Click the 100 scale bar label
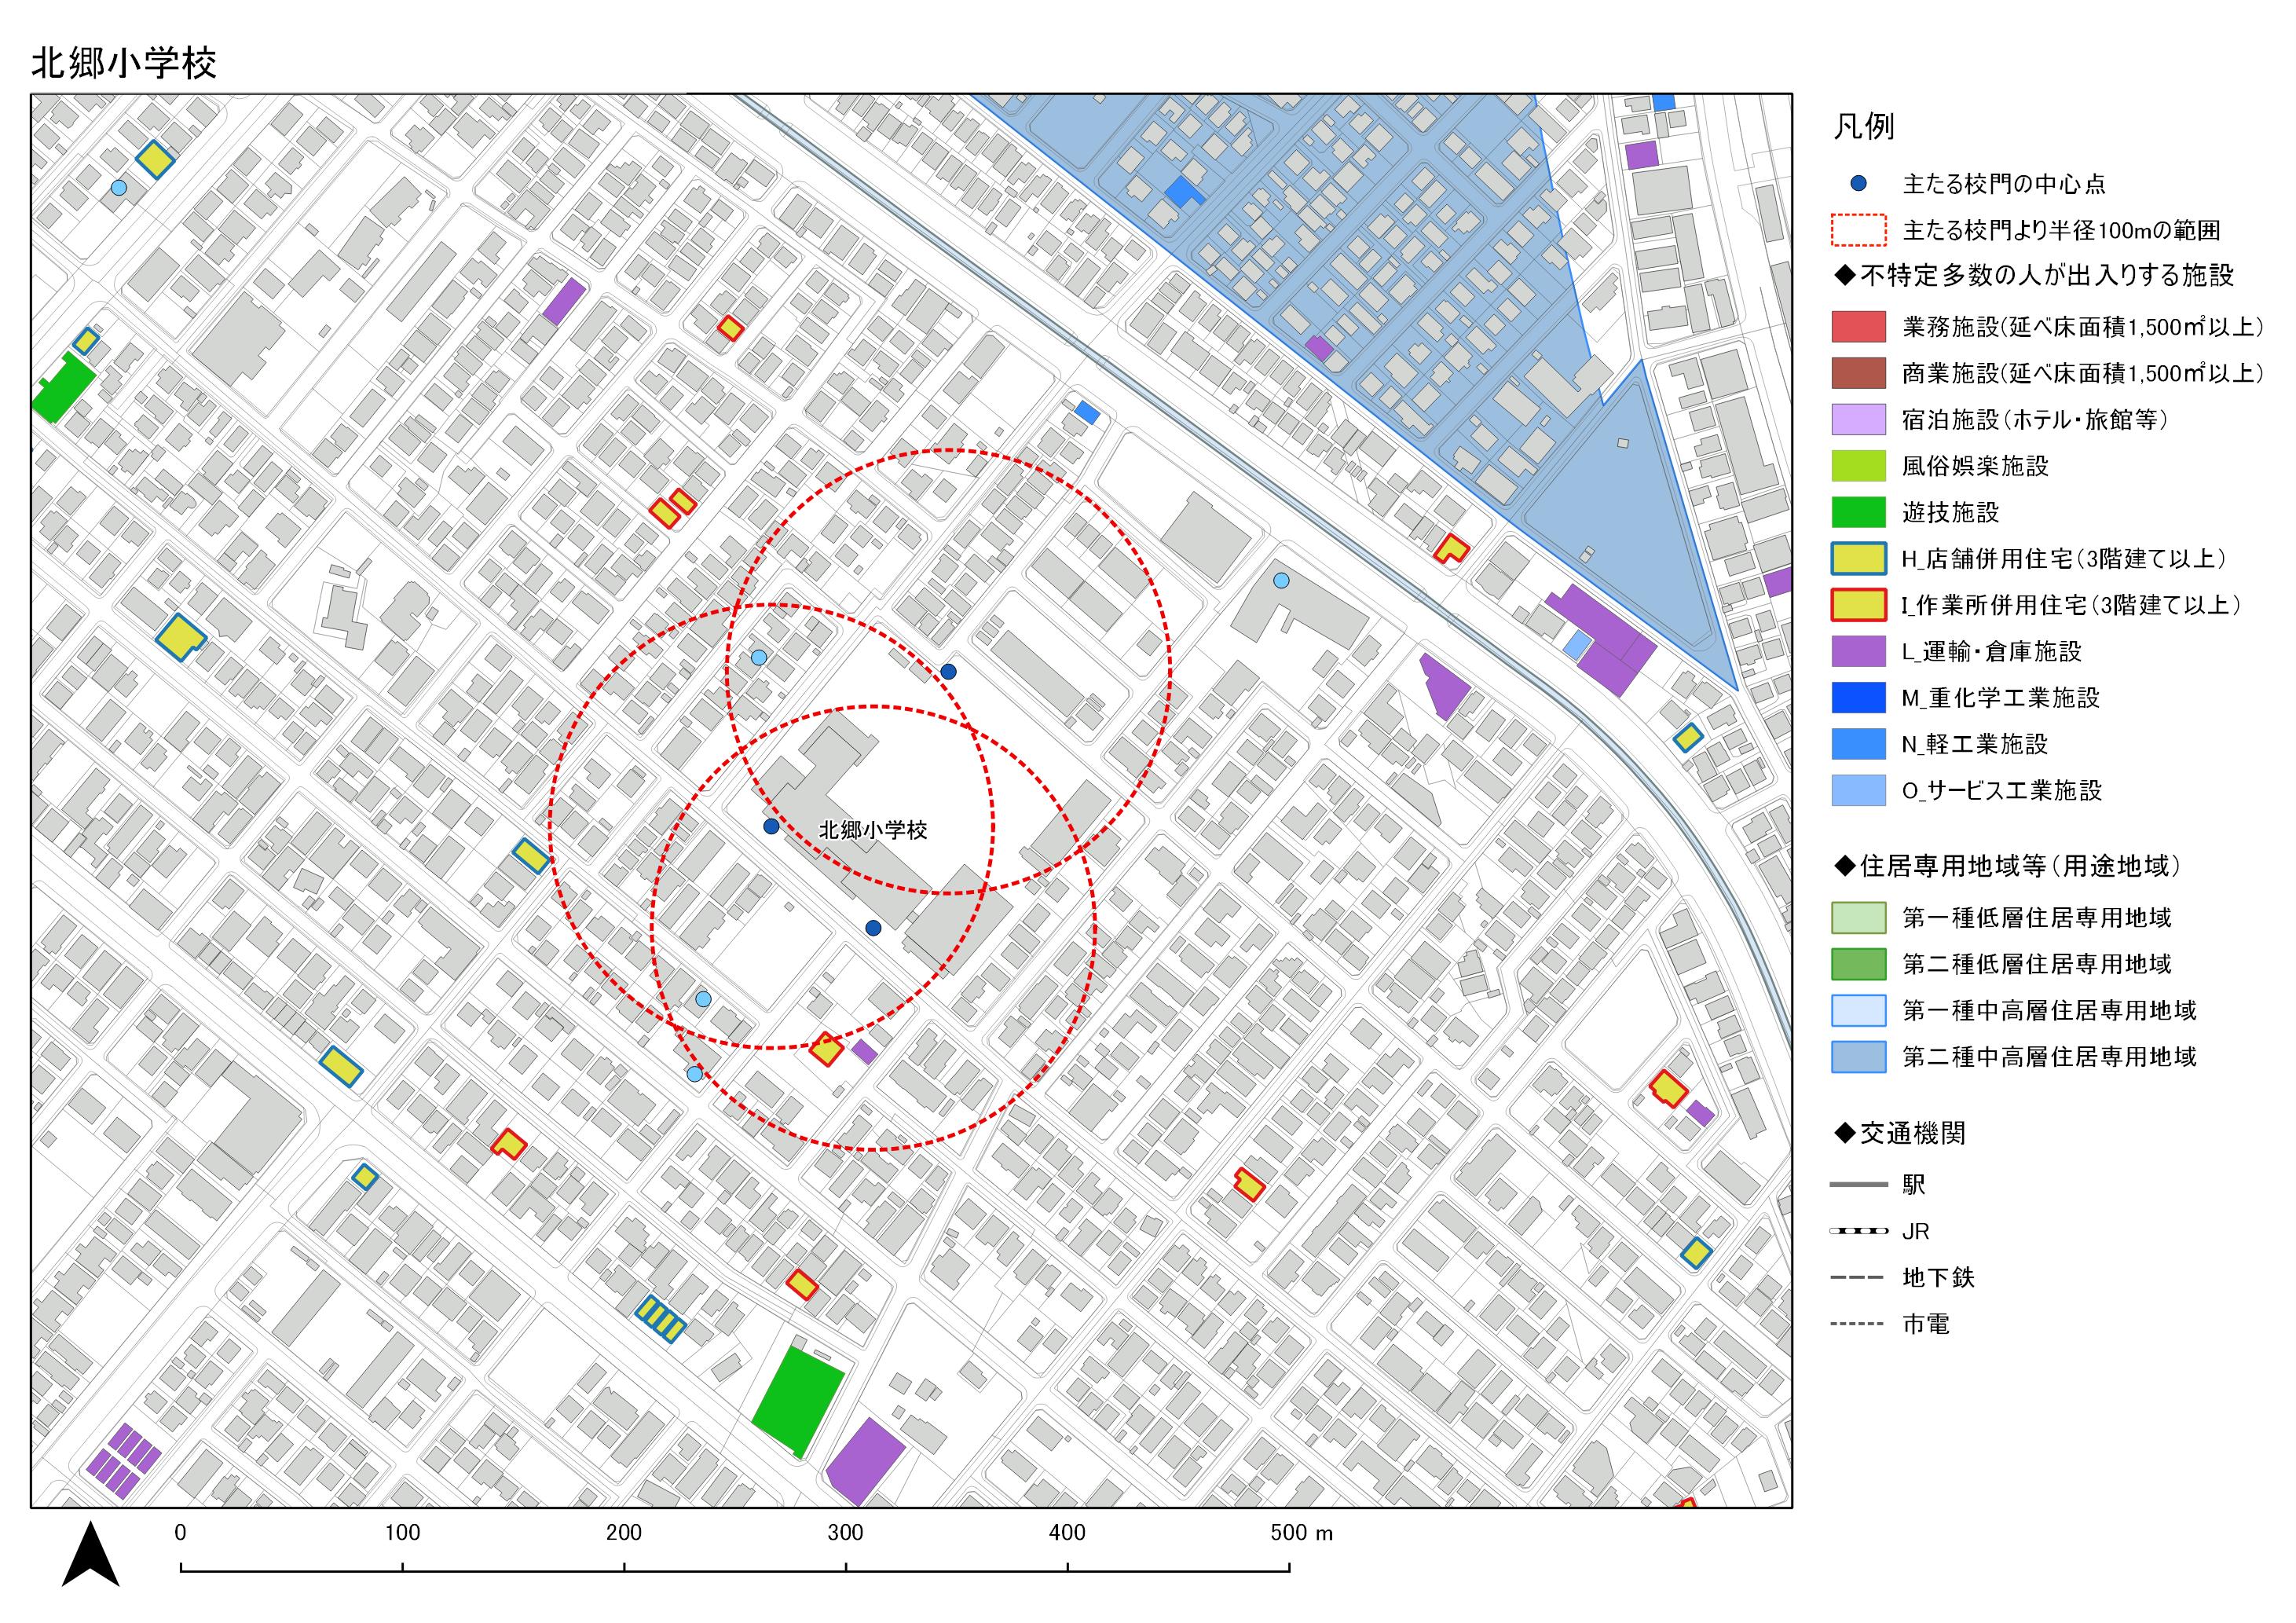The width and height of the screenshot is (2296, 1623). click(x=402, y=1533)
